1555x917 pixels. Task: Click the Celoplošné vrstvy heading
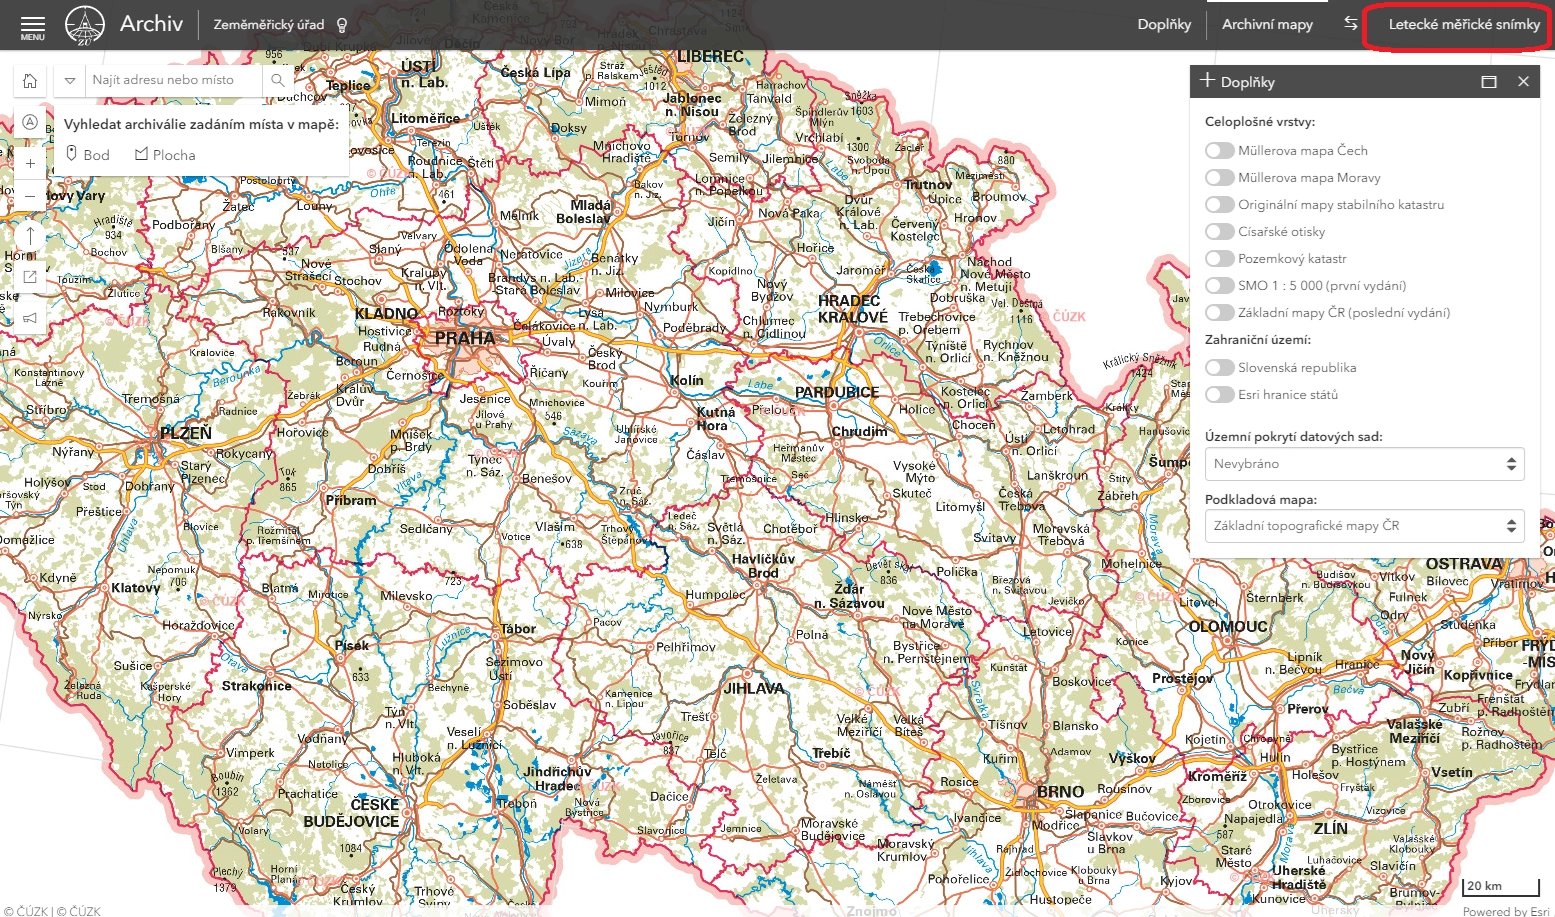click(1259, 122)
